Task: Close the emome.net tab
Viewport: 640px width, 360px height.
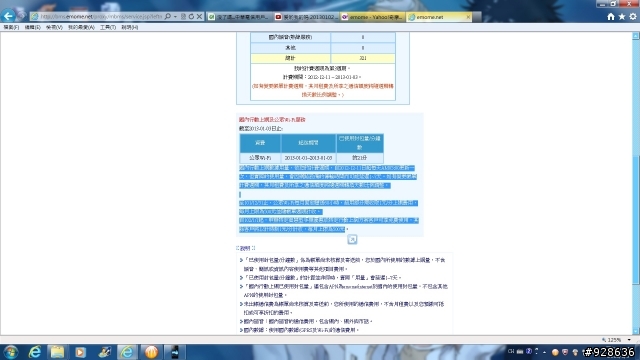Action: click(x=468, y=17)
